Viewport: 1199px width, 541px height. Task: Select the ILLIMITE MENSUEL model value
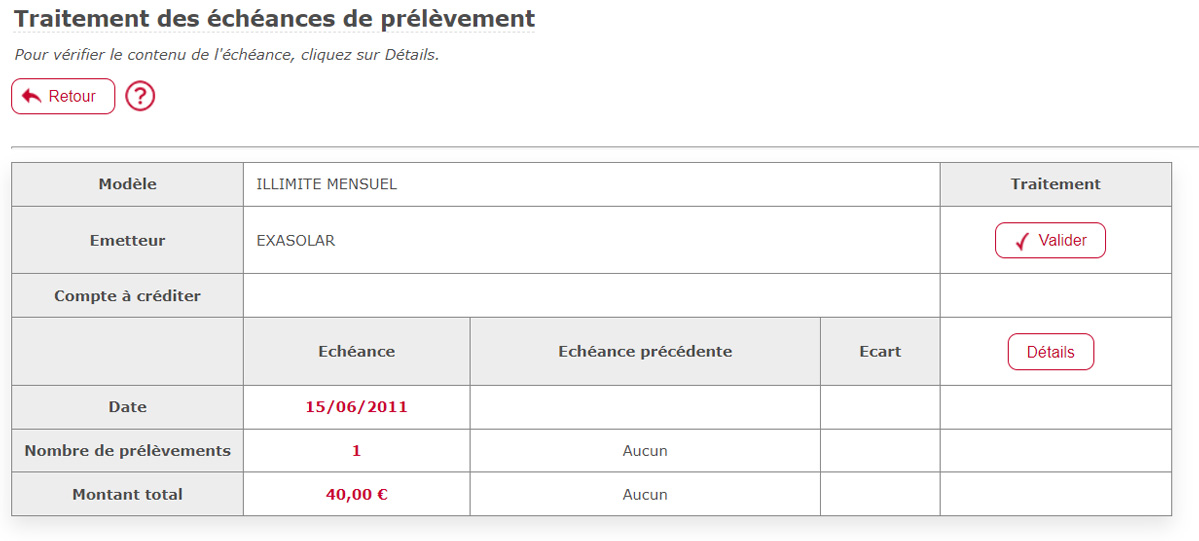point(327,184)
